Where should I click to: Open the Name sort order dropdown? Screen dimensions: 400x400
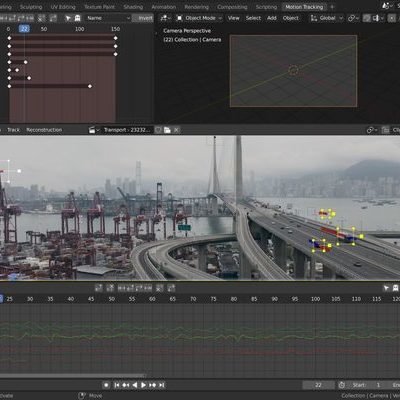[x=108, y=18]
